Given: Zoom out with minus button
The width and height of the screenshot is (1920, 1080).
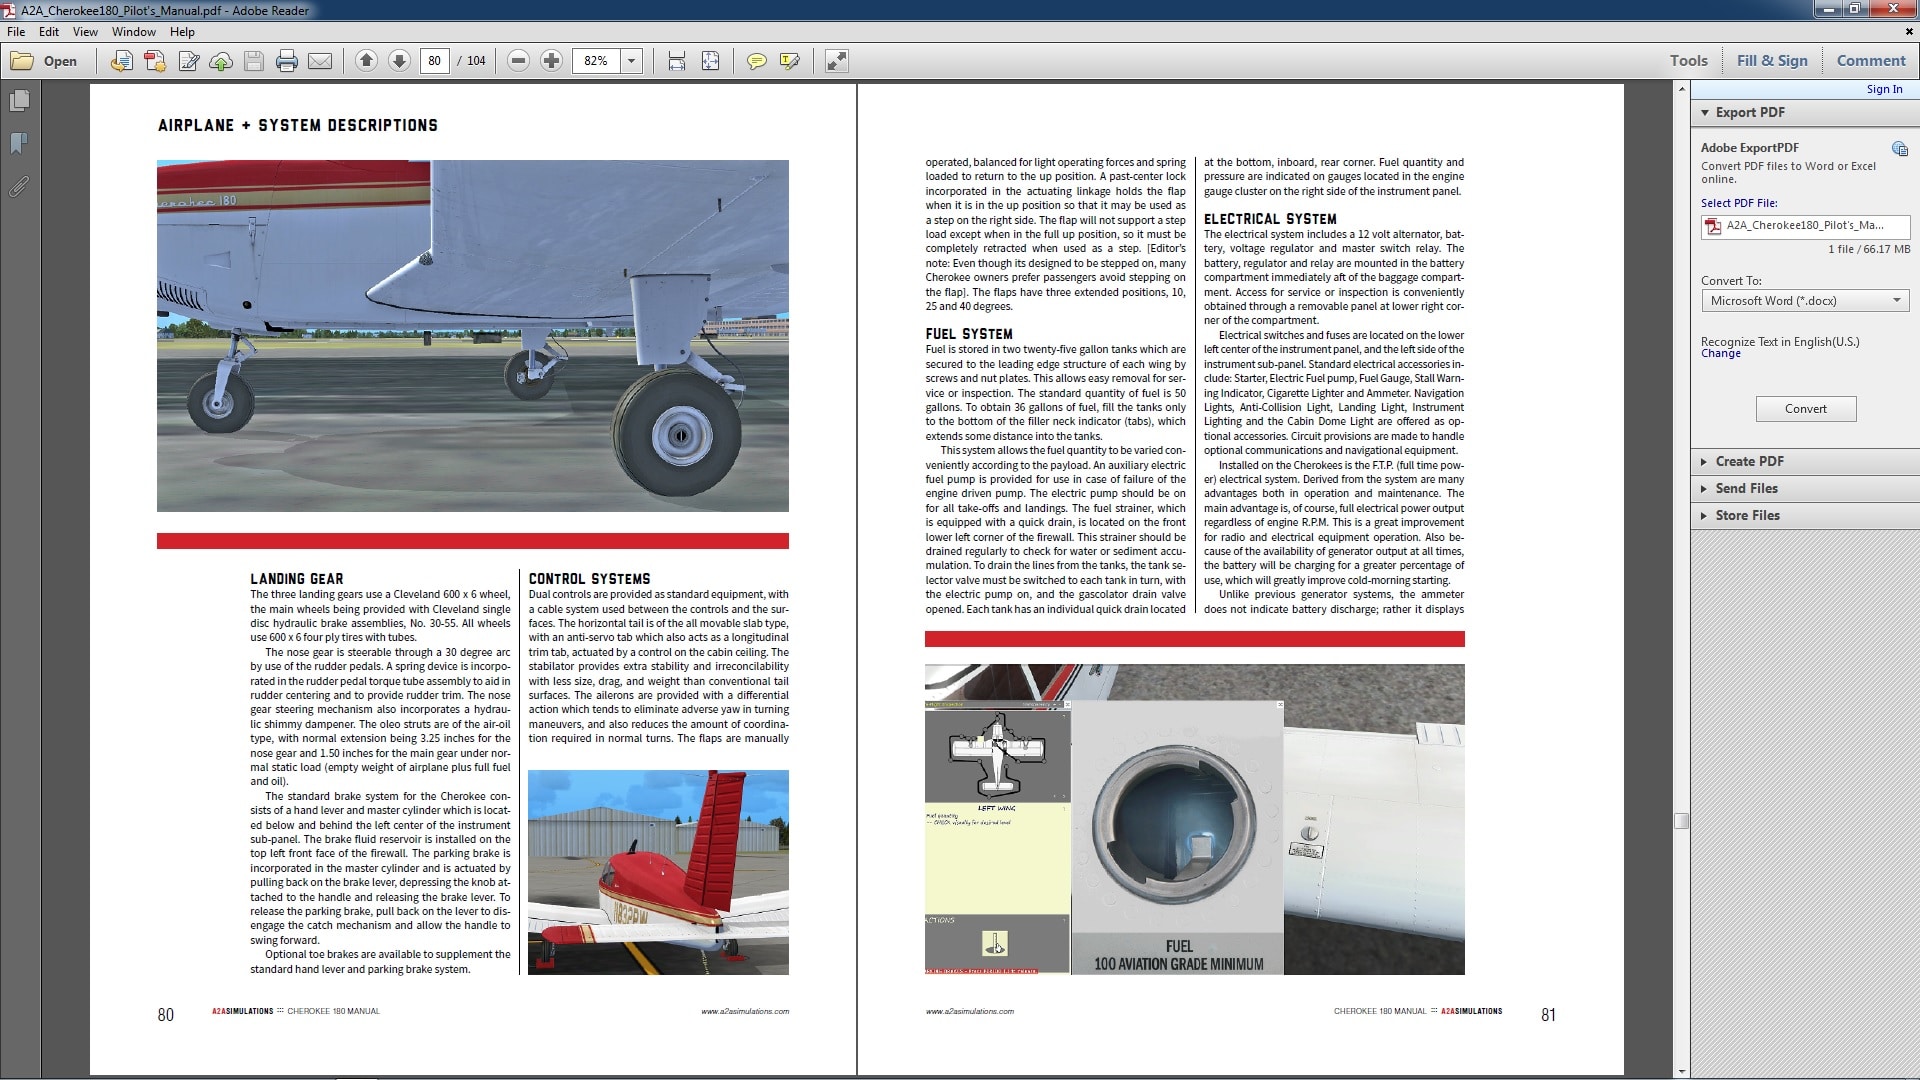Looking at the screenshot, I should [518, 61].
